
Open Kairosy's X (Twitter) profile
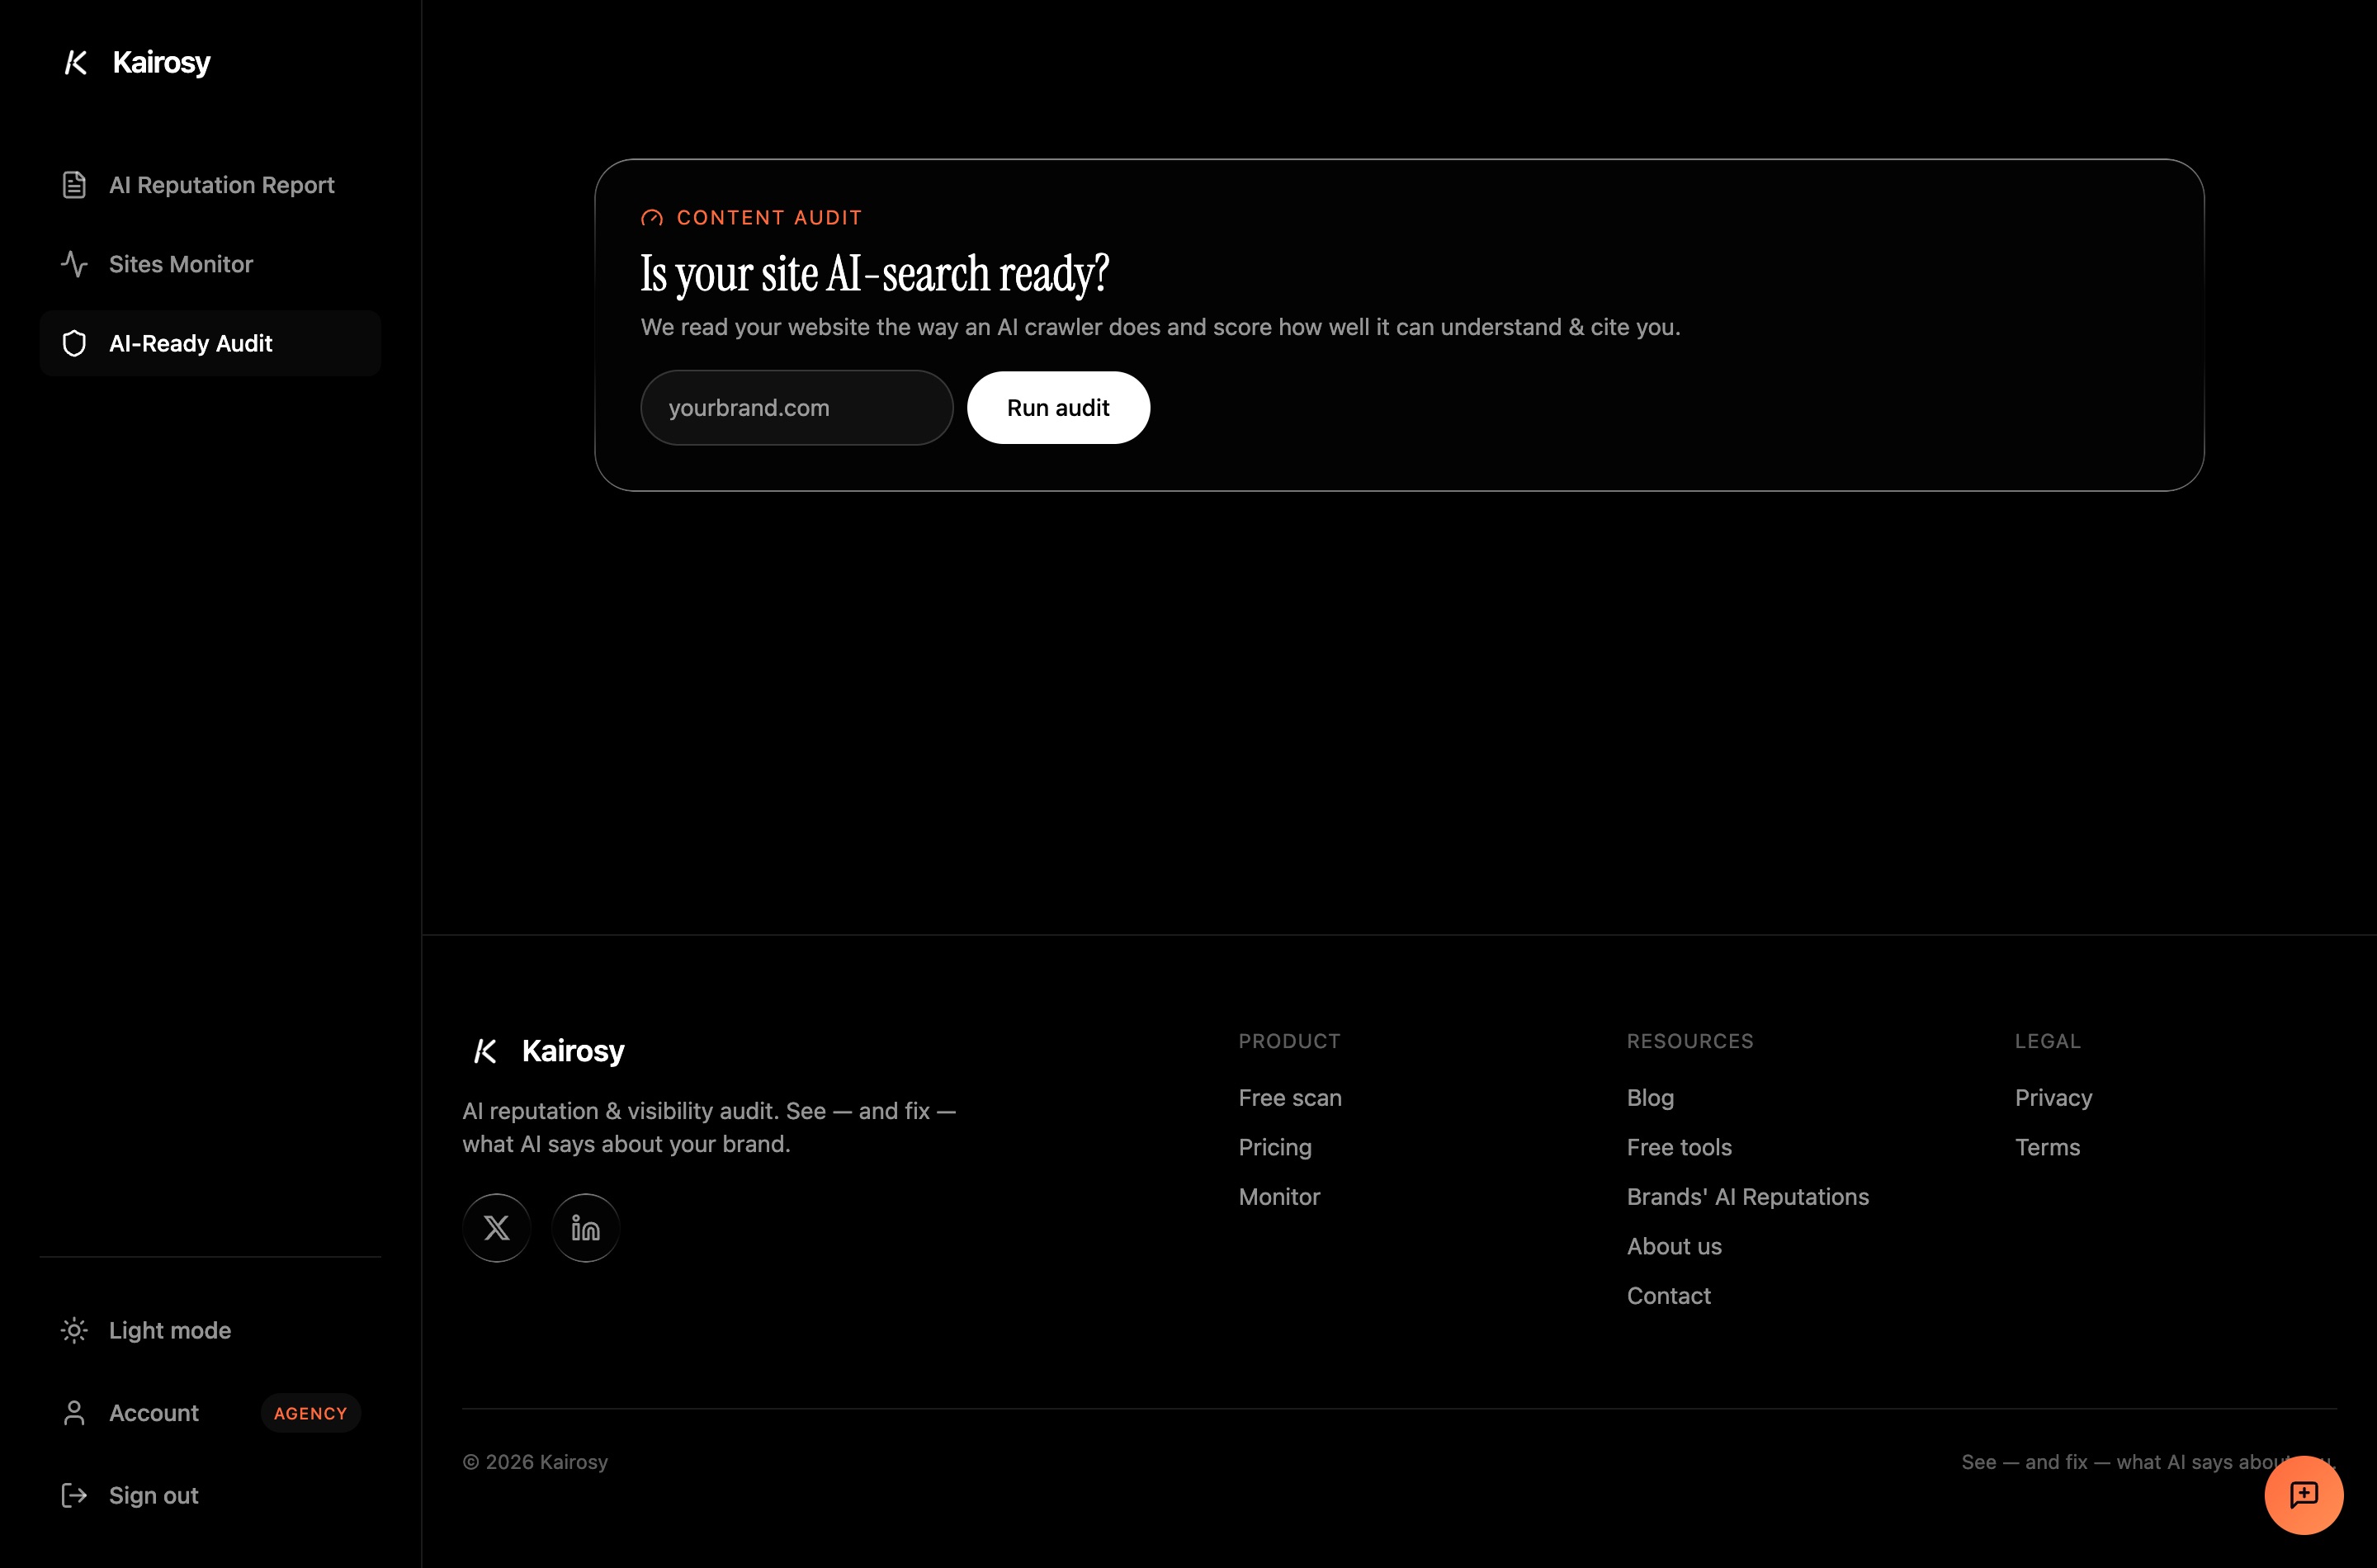click(497, 1228)
